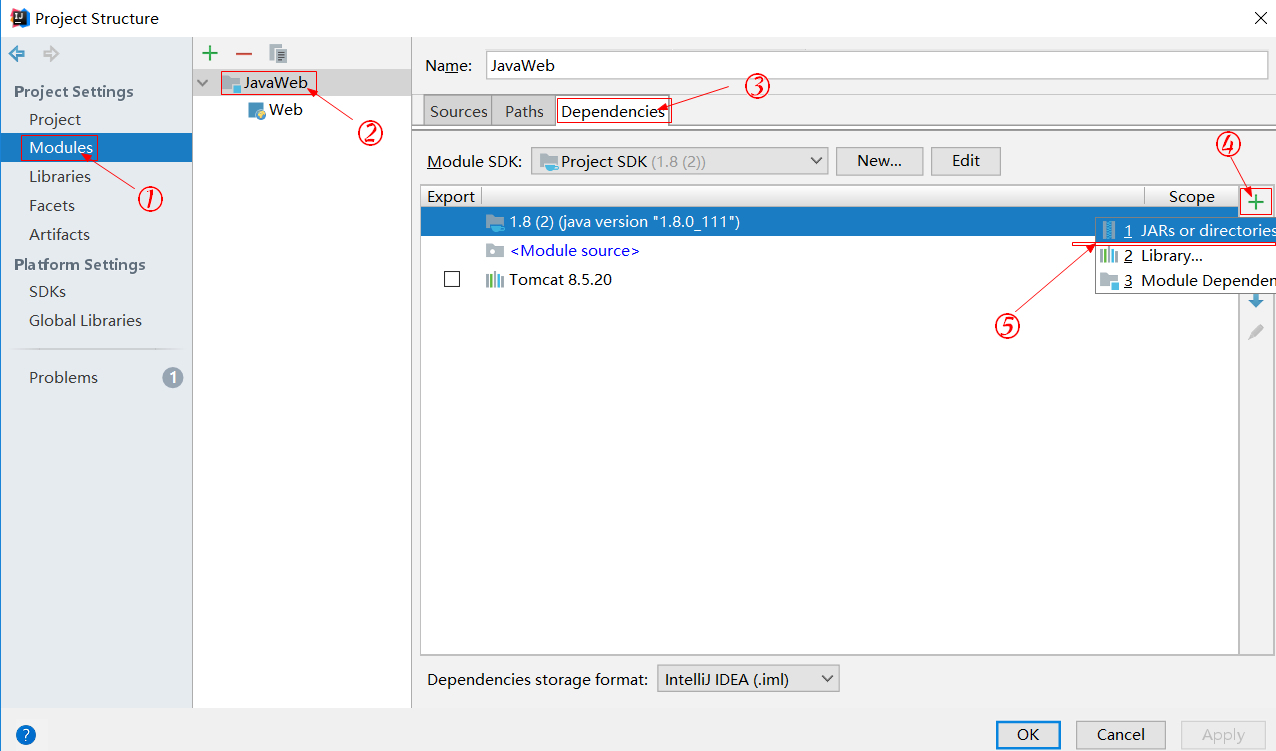This screenshot has height=751, width=1276.
Task: Switch to the Paths tab
Action: point(524,111)
